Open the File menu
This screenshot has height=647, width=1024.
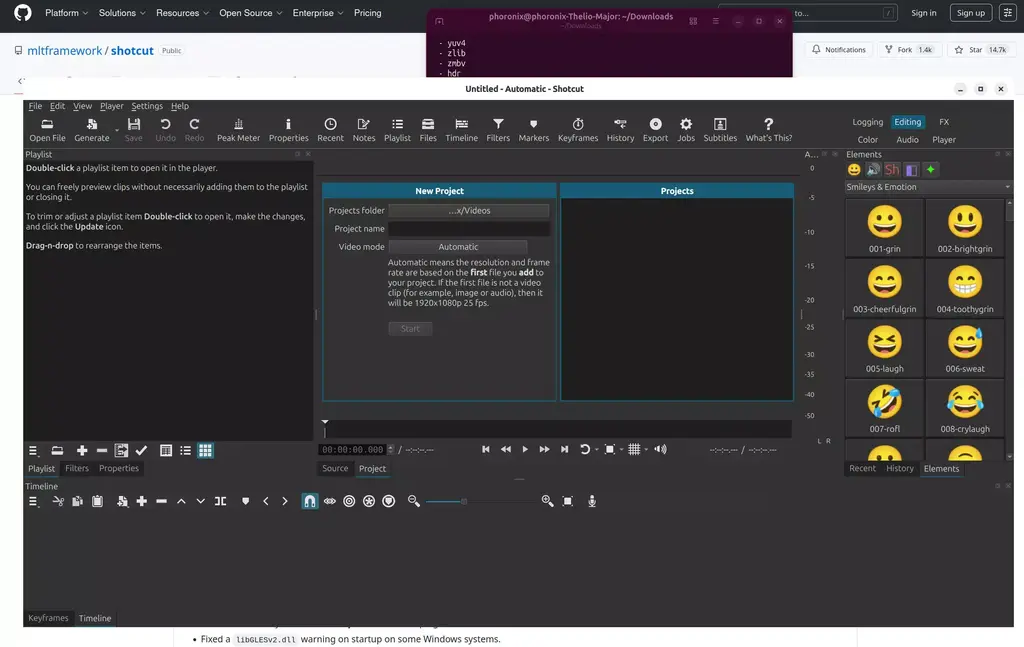click(x=35, y=106)
